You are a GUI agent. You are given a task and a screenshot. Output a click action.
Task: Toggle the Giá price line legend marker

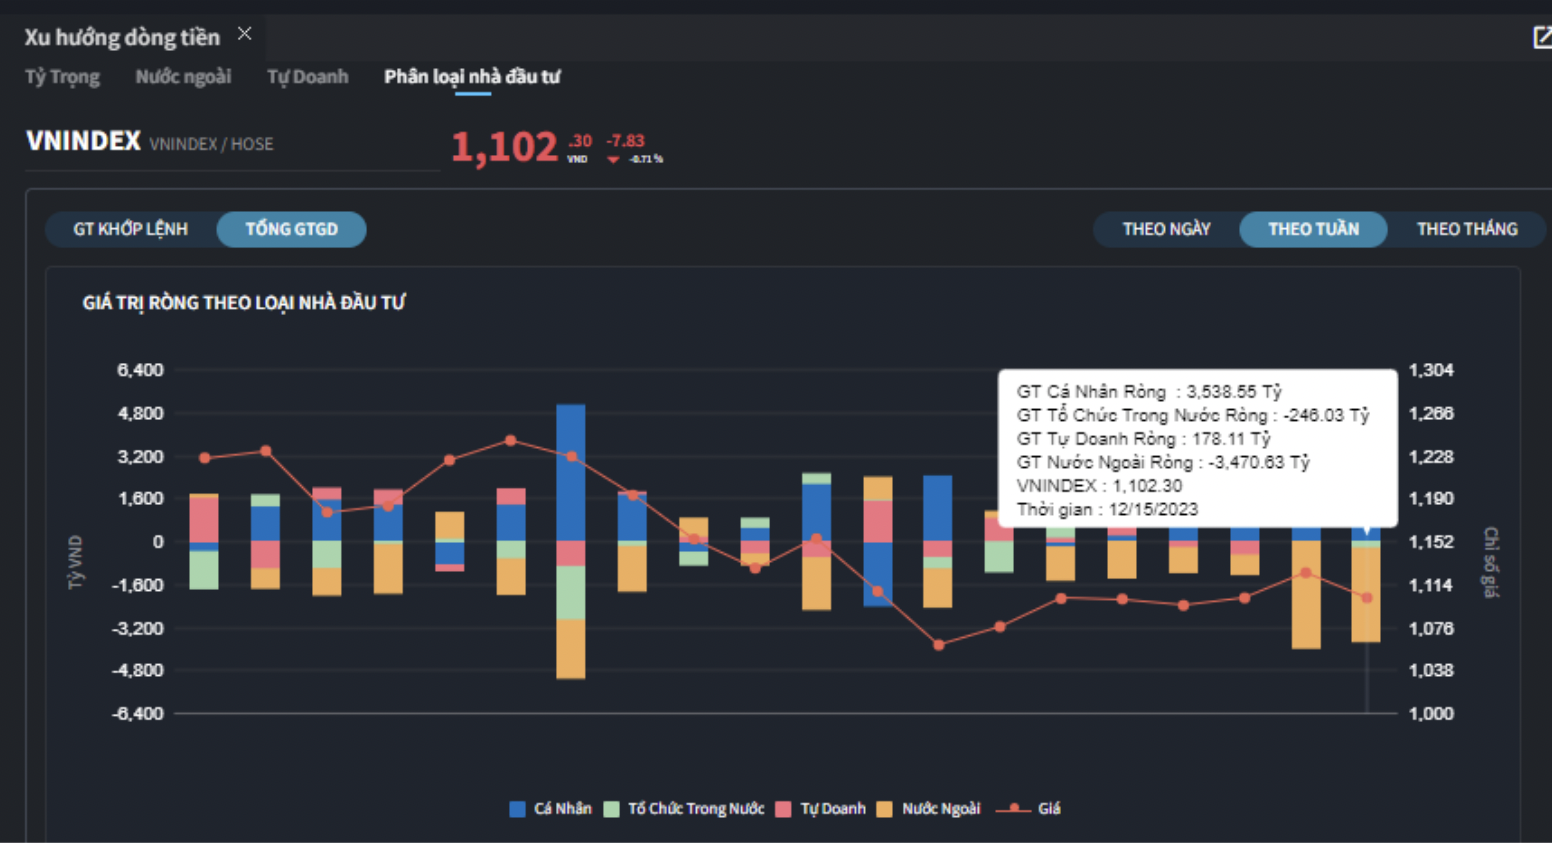[x=1014, y=809]
